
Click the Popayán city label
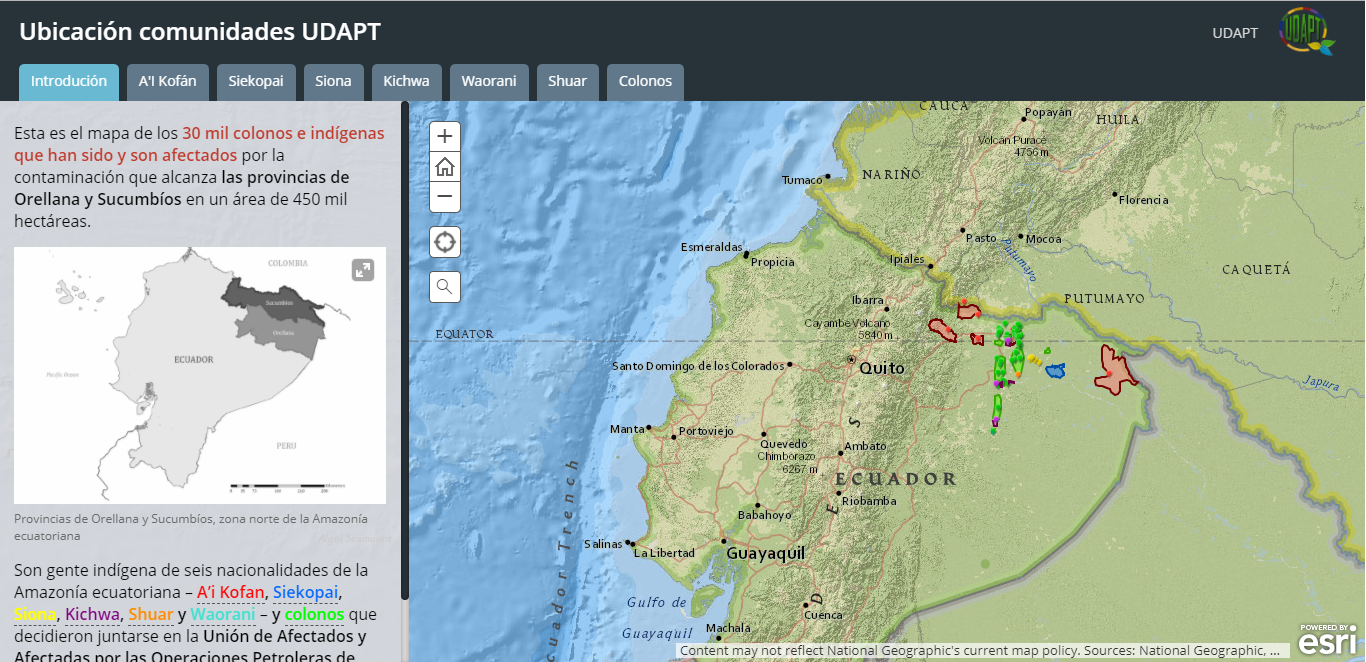click(1049, 113)
